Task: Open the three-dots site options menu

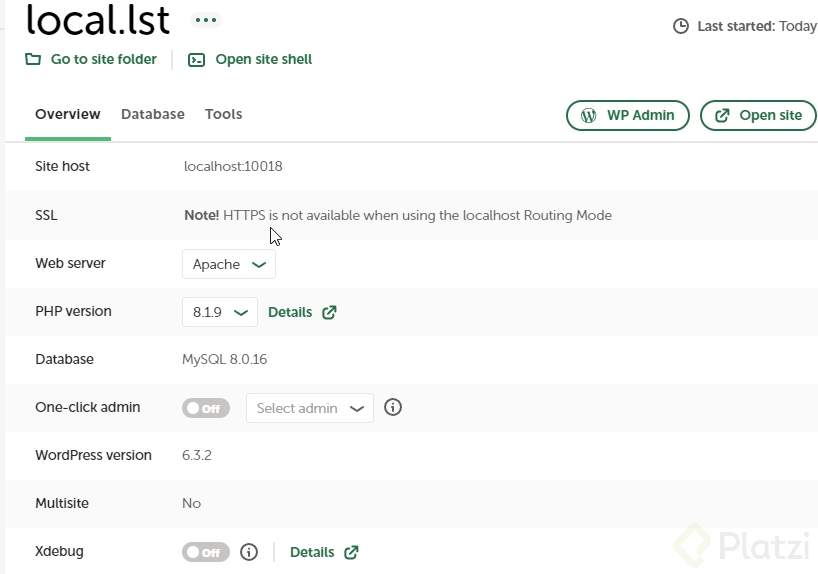Action: coord(207,20)
